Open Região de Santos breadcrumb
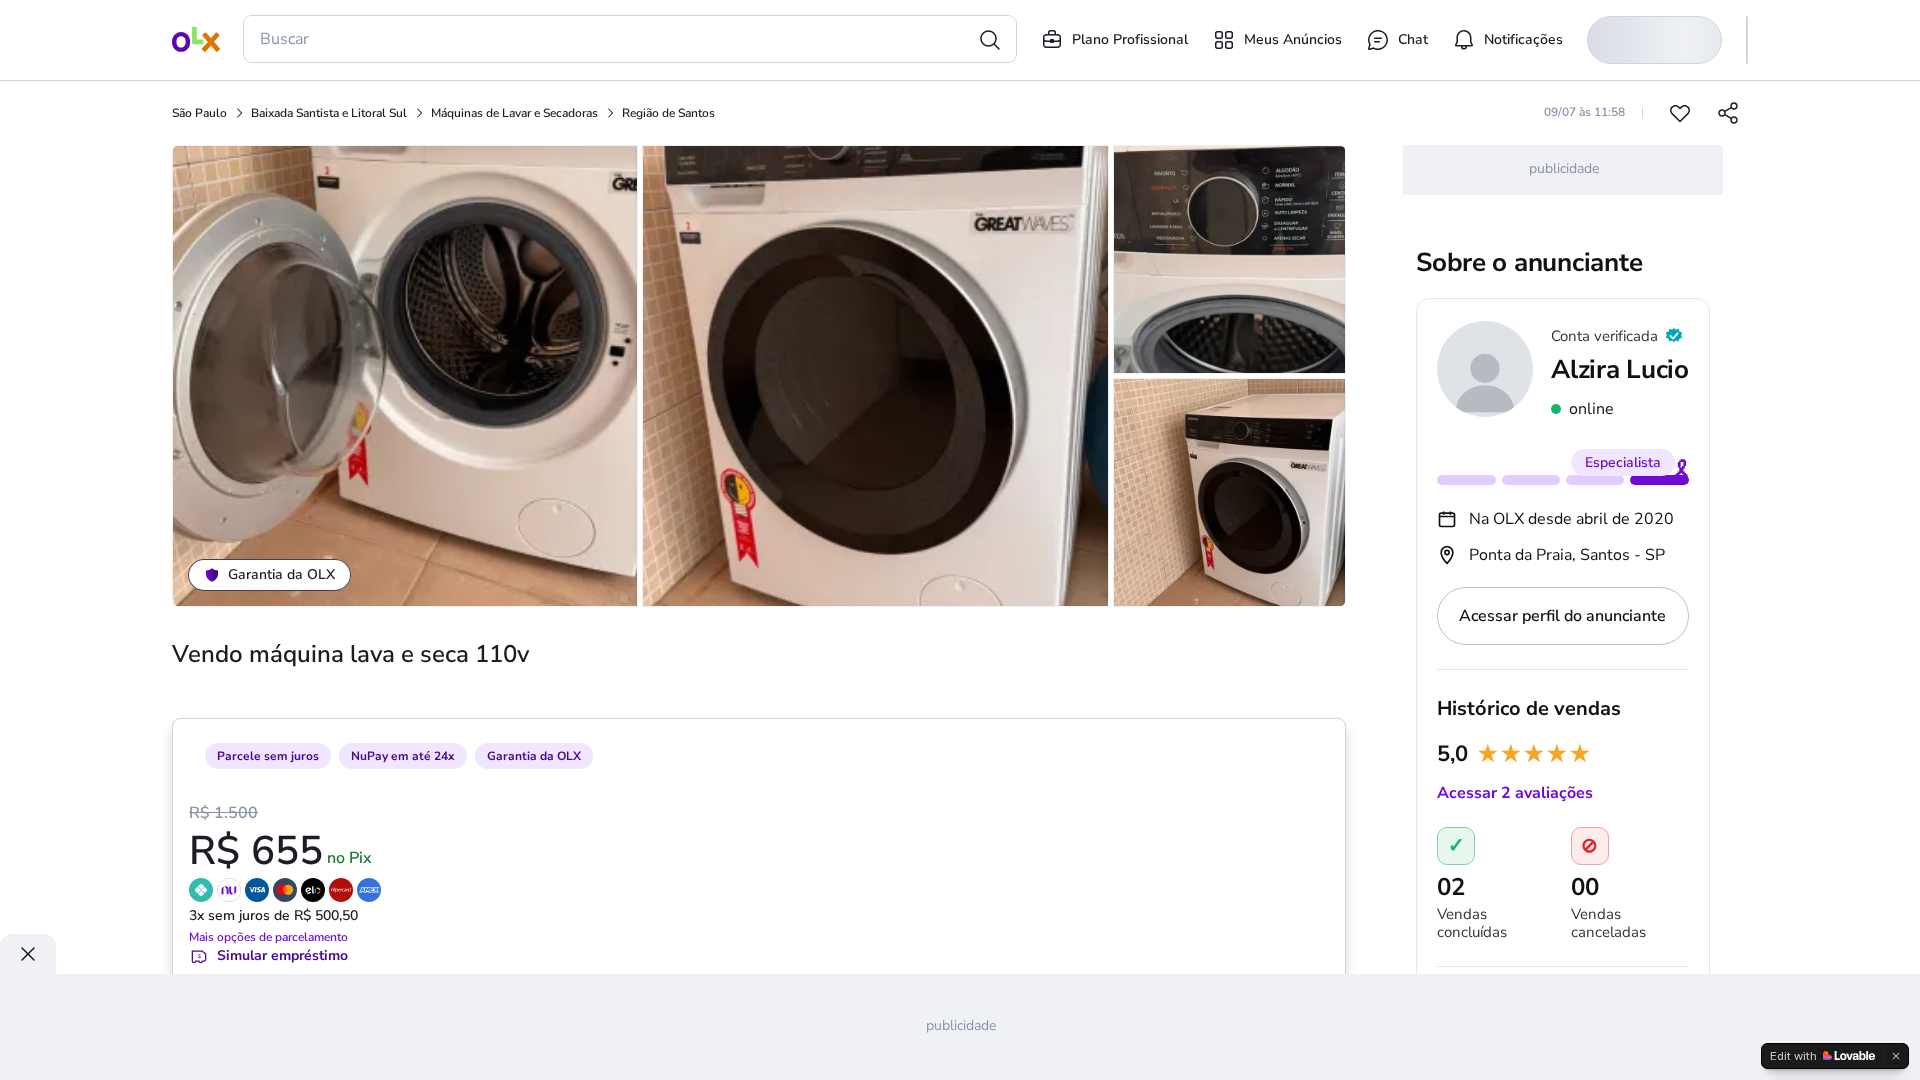 (668, 113)
